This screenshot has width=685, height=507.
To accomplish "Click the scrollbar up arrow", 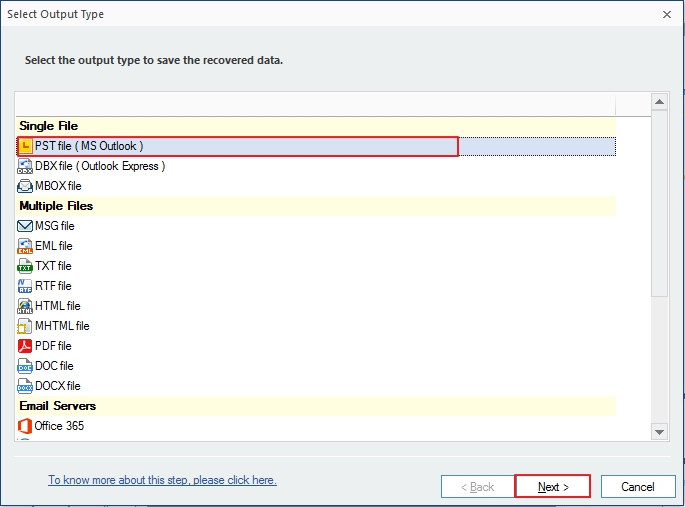I will [659, 102].
